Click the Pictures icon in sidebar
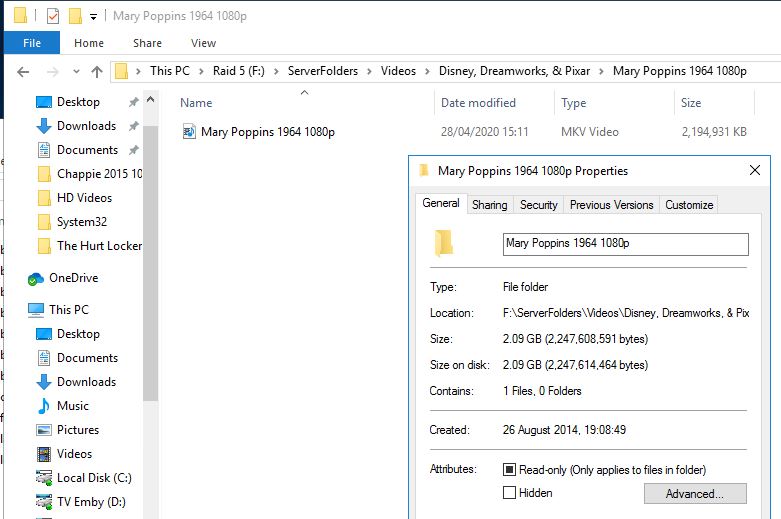The image size is (781, 519). 44,430
